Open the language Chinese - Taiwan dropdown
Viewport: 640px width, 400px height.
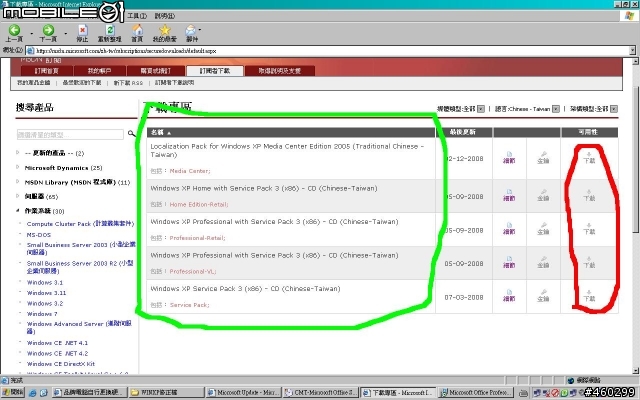pyautogui.click(x=556, y=109)
